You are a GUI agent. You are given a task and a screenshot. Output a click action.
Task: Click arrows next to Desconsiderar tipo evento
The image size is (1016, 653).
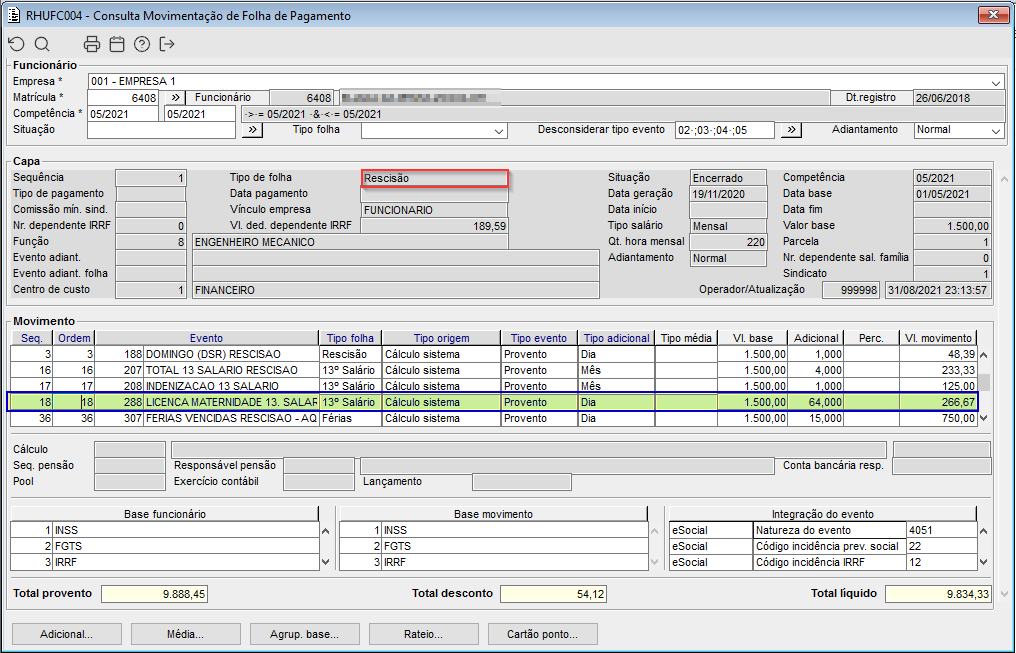pos(790,130)
